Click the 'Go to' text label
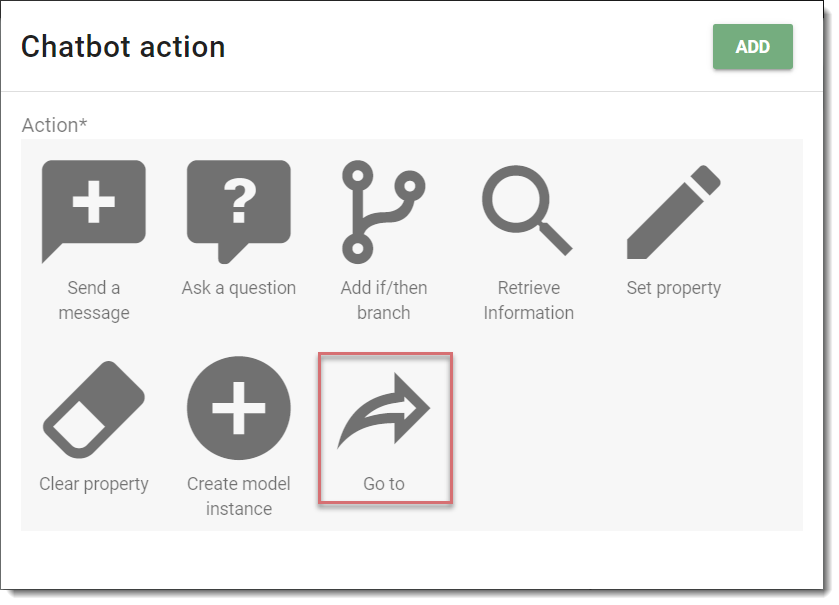Viewport: 839px width, 605px height. pyautogui.click(x=384, y=484)
